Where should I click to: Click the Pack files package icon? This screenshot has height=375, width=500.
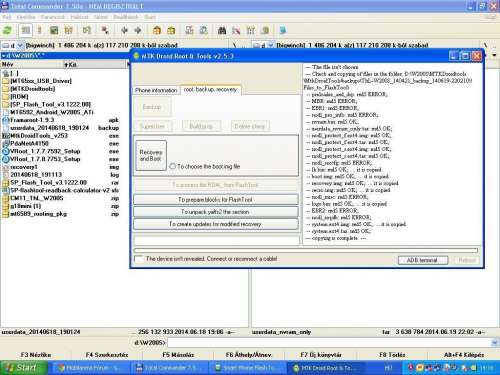coord(157,31)
